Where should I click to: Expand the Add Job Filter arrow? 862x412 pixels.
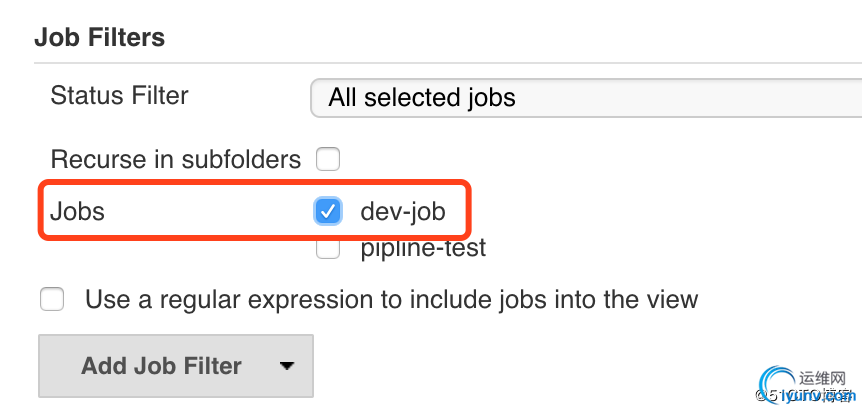[286, 366]
